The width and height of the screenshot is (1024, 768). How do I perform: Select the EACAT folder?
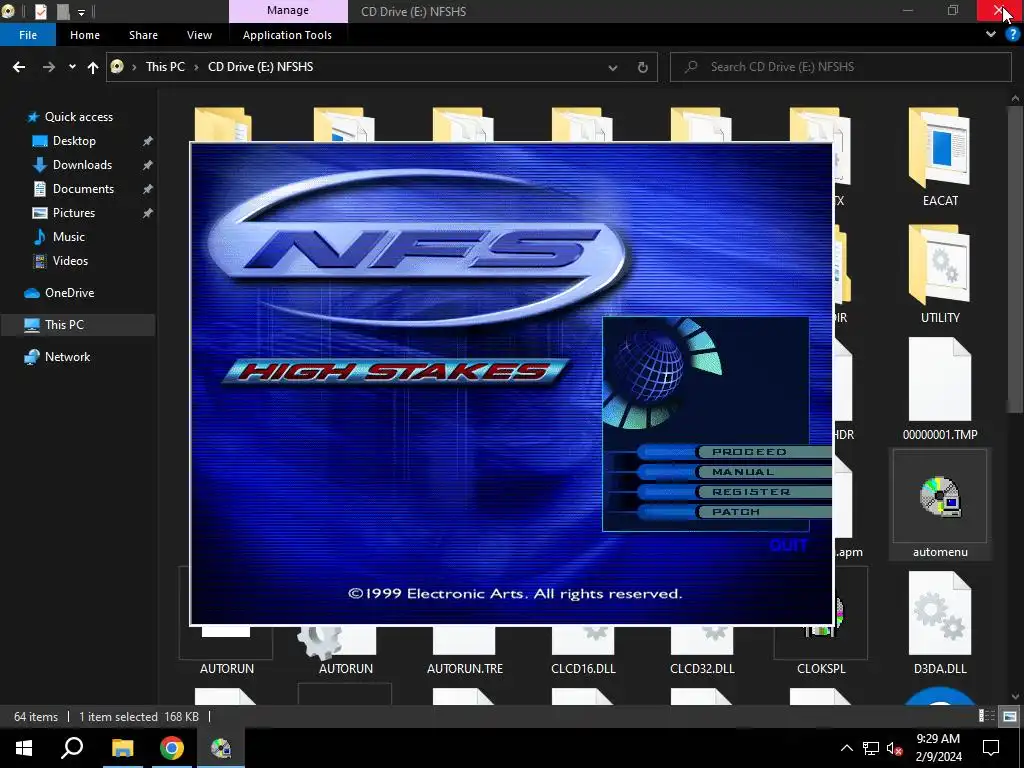tap(940, 157)
